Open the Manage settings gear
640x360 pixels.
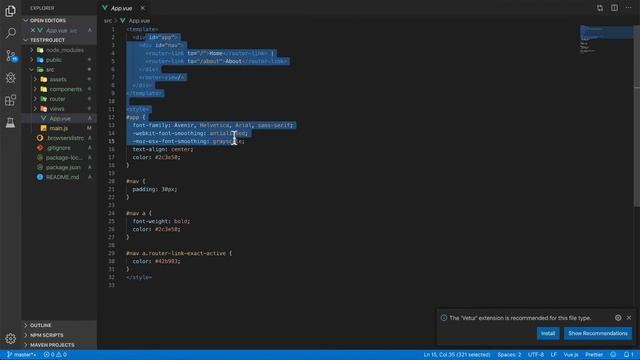point(11,338)
